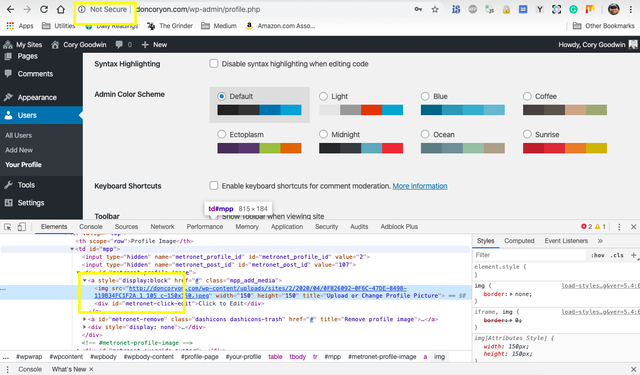This screenshot has height=375, width=640.
Task: Click the red error count badge
Action: point(586,226)
